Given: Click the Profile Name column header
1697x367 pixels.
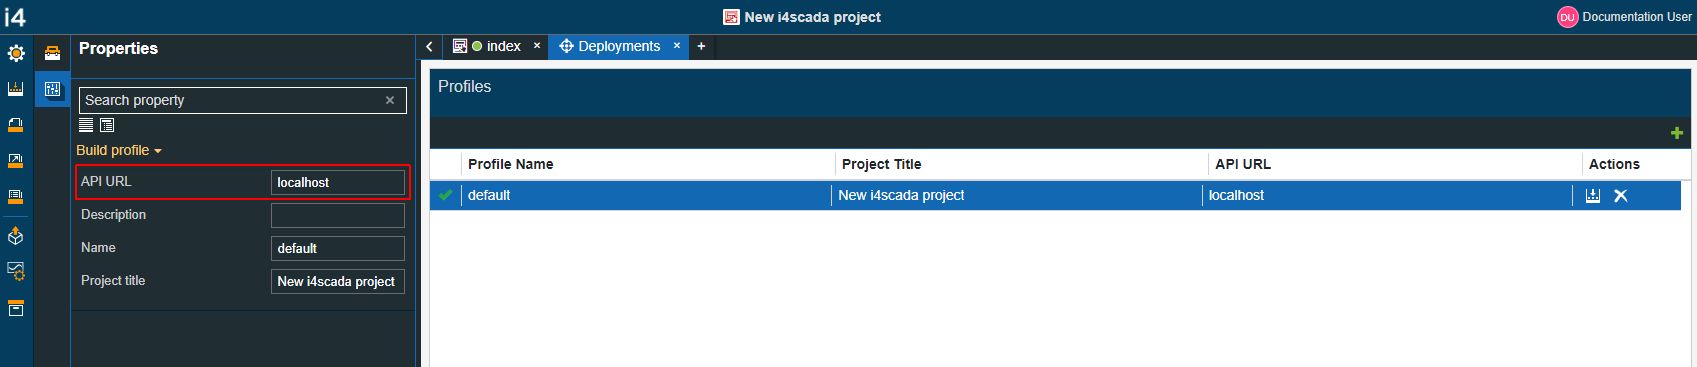Looking at the screenshot, I should pos(510,164).
